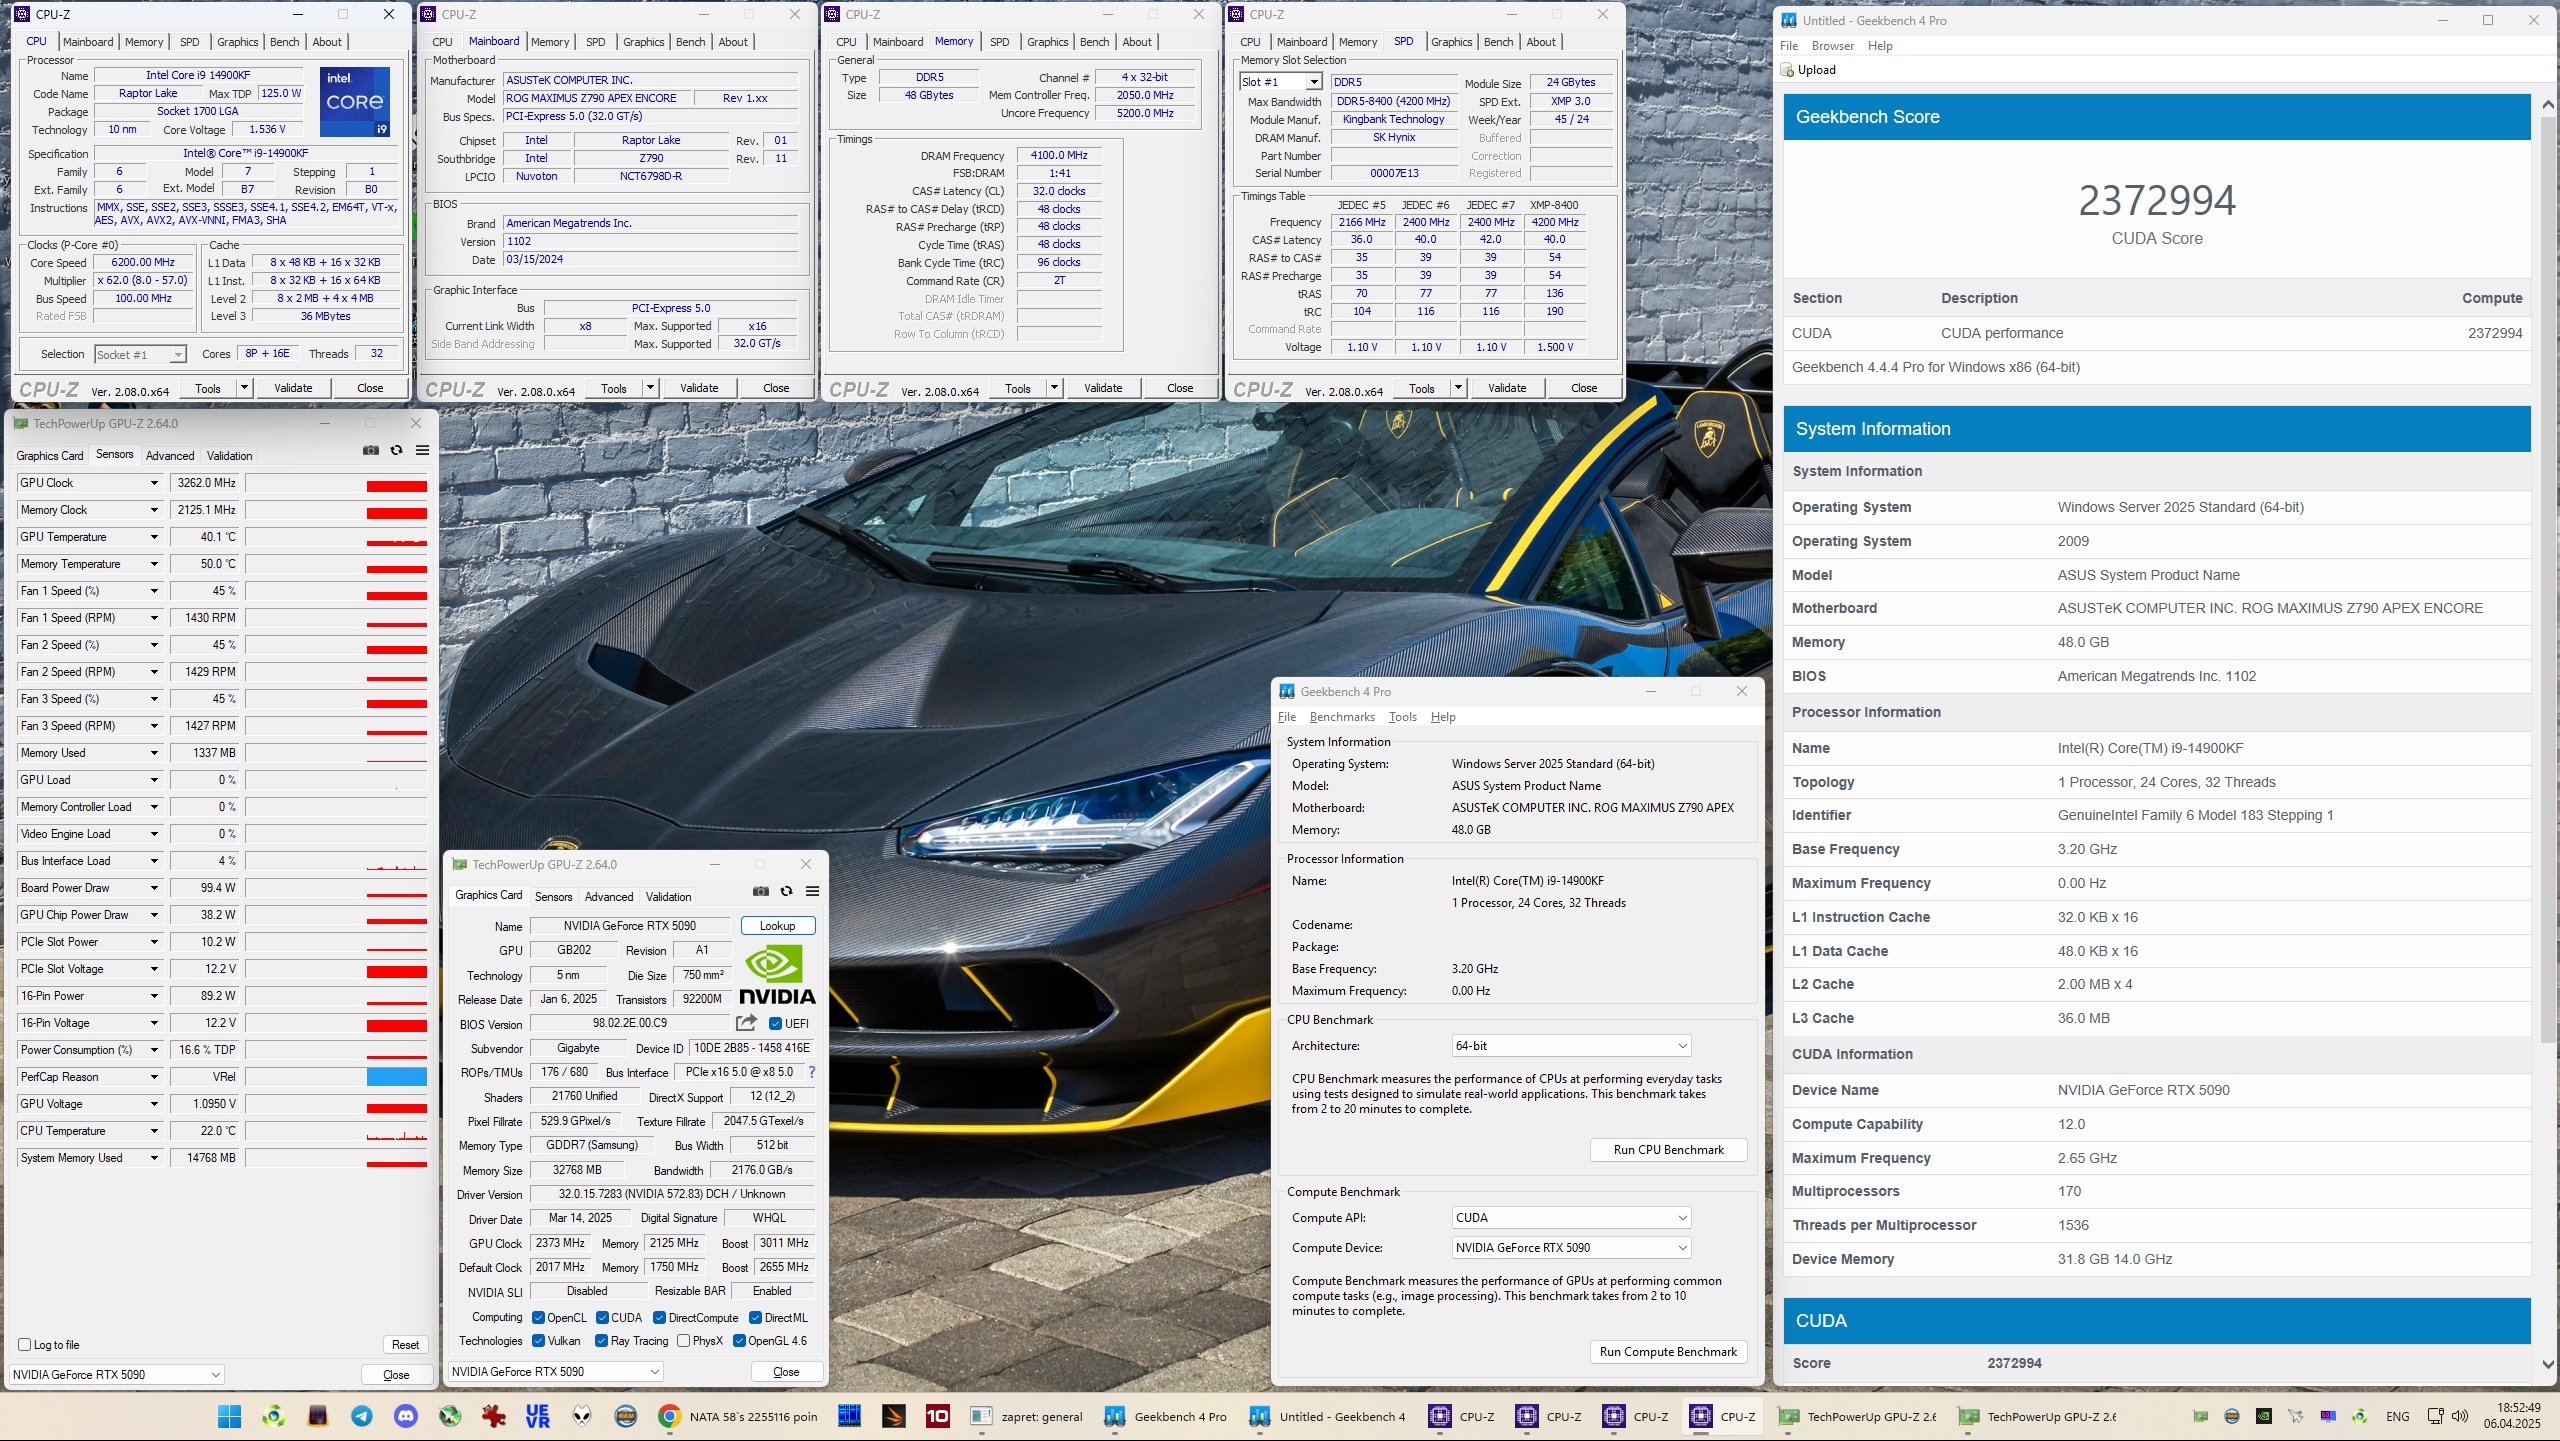Open the PerfCap Reason sensor dropdown arrow

[154, 1077]
